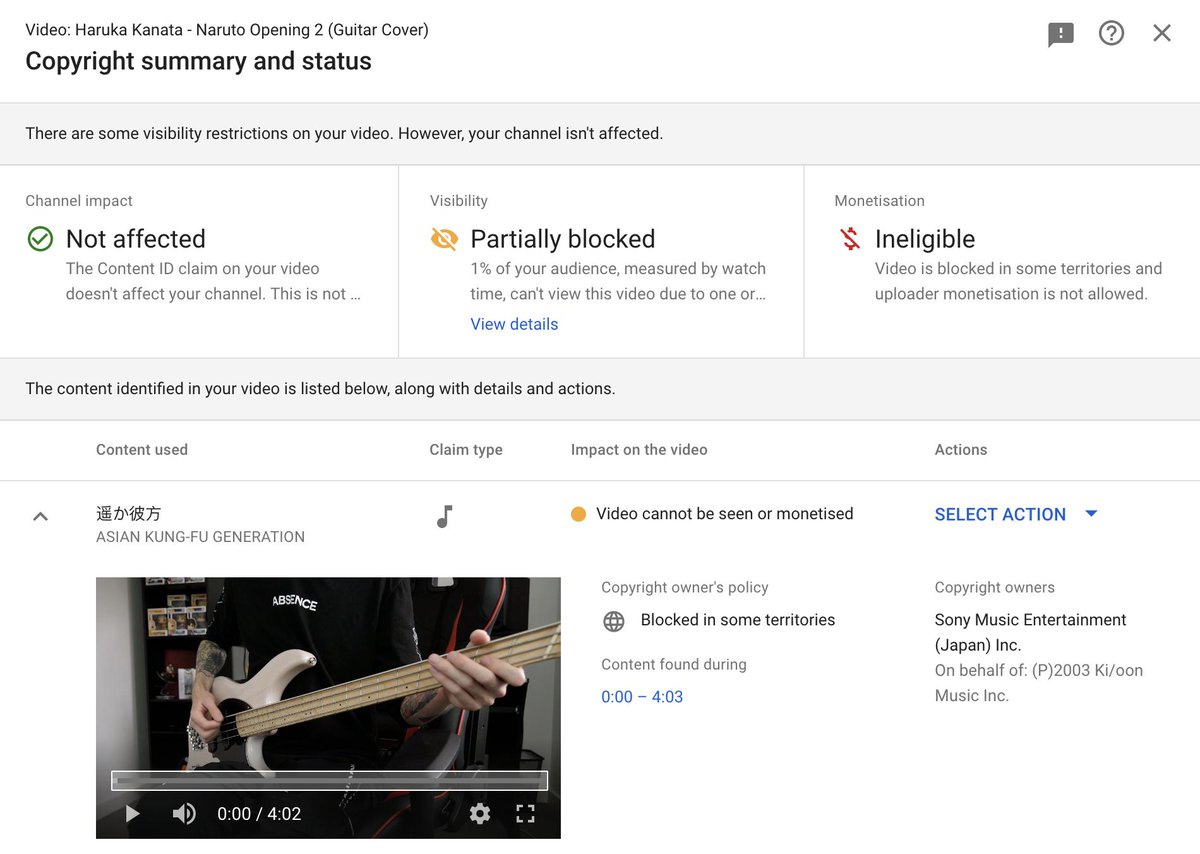Click the video progress bar

point(329,781)
